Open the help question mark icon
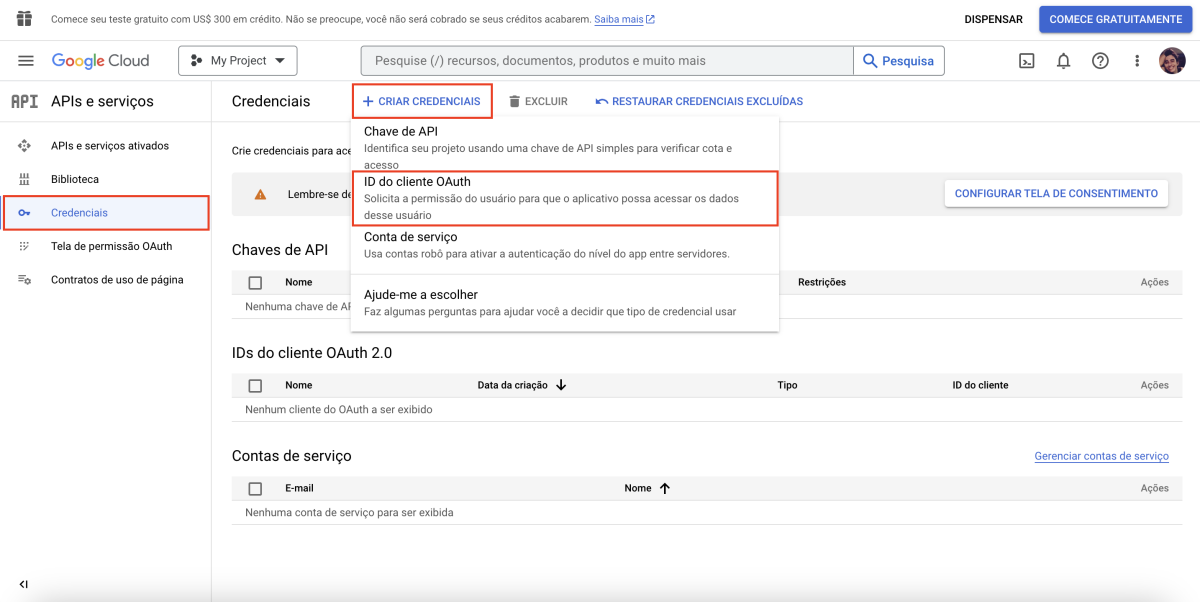This screenshot has height=602, width=1200. coord(1100,61)
